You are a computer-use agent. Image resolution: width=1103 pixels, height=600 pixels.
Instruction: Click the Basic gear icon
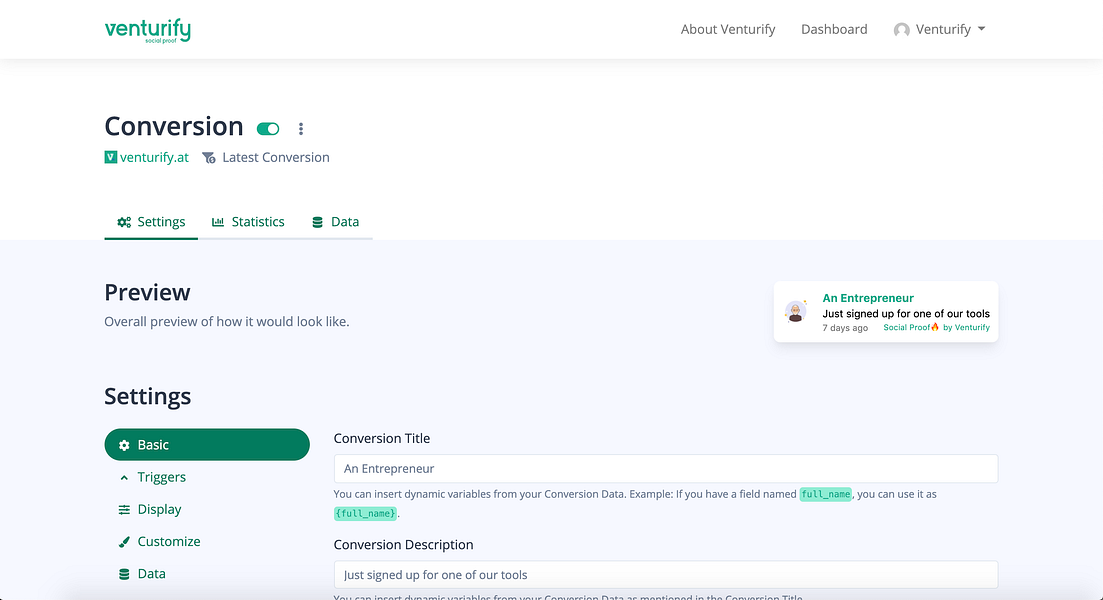pos(124,445)
